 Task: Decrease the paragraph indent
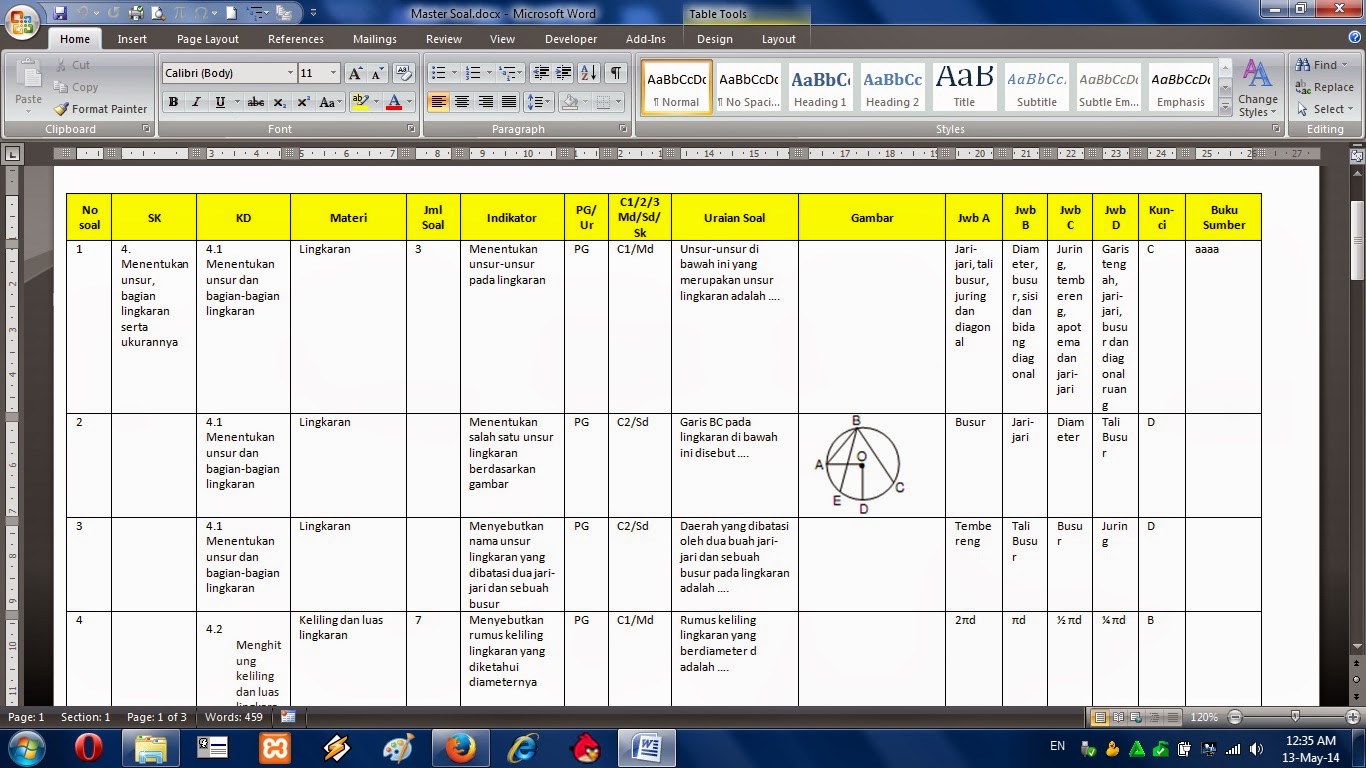point(541,73)
